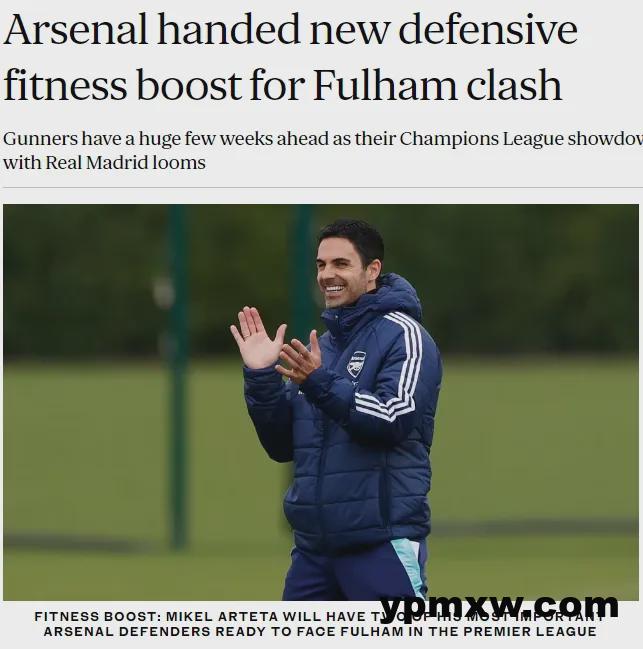Image resolution: width=643 pixels, height=649 pixels.
Task: Select the subheading starting with 'Gunners have'
Action: click(323, 150)
